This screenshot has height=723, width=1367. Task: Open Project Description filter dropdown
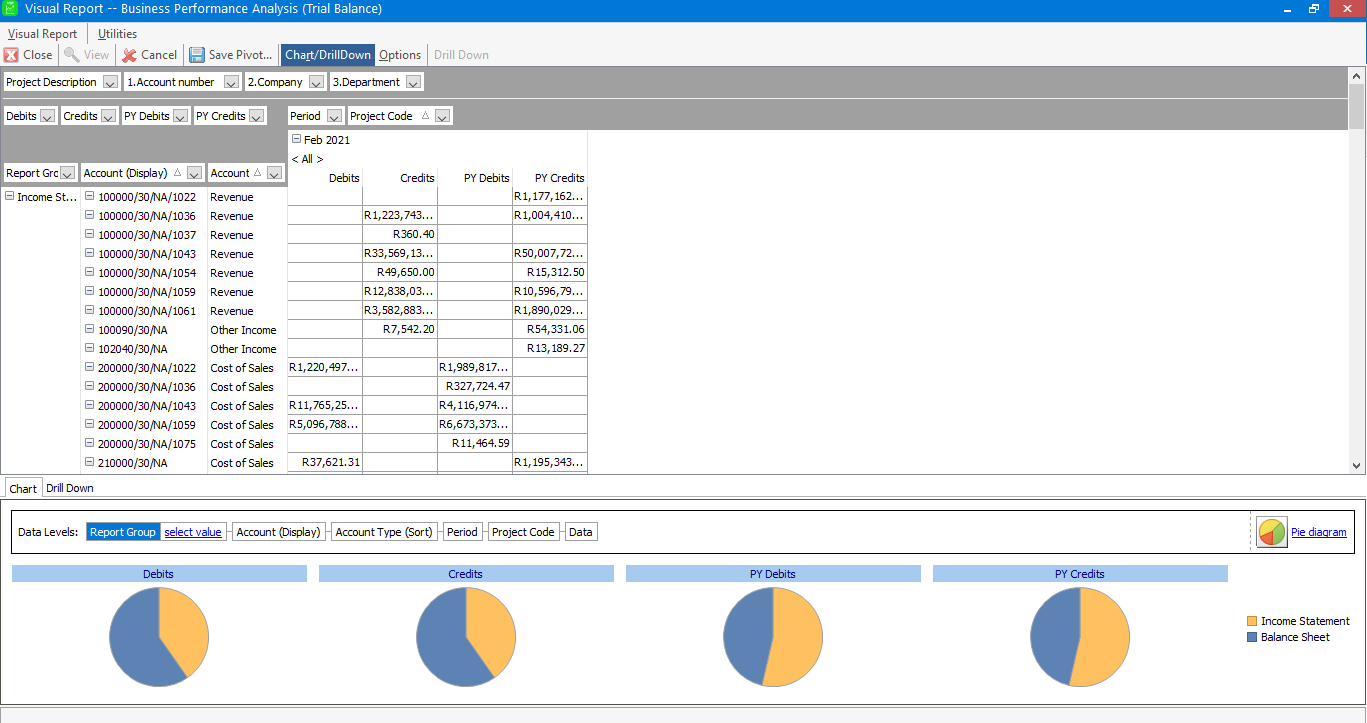point(111,82)
